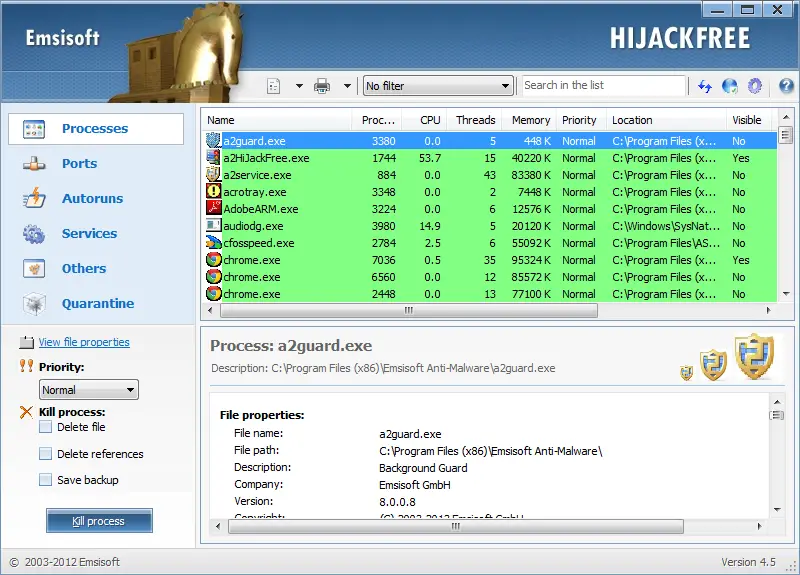Select the smallest shield icon size
The image size is (800, 575).
click(x=687, y=373)
